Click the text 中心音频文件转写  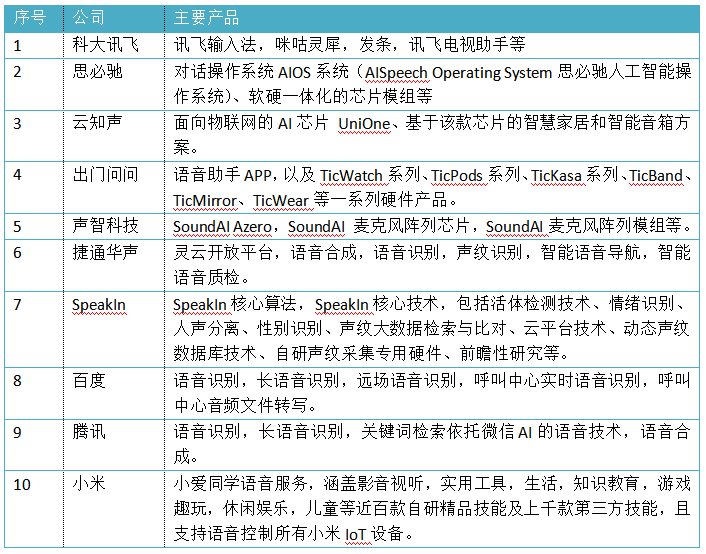click(x=241, y=406)
